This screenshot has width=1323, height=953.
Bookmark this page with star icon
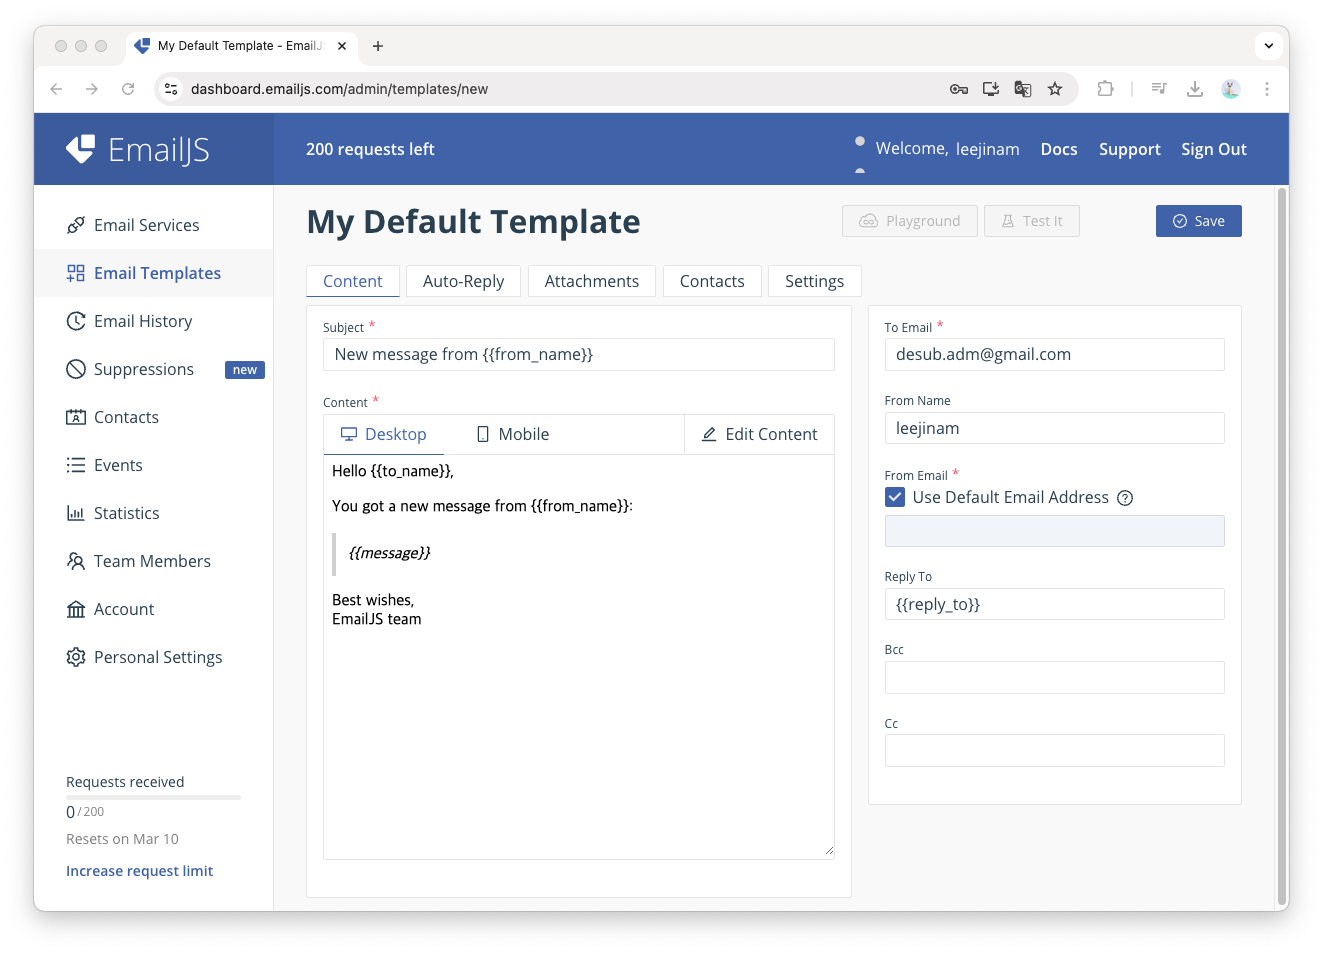pos(1055,89)
